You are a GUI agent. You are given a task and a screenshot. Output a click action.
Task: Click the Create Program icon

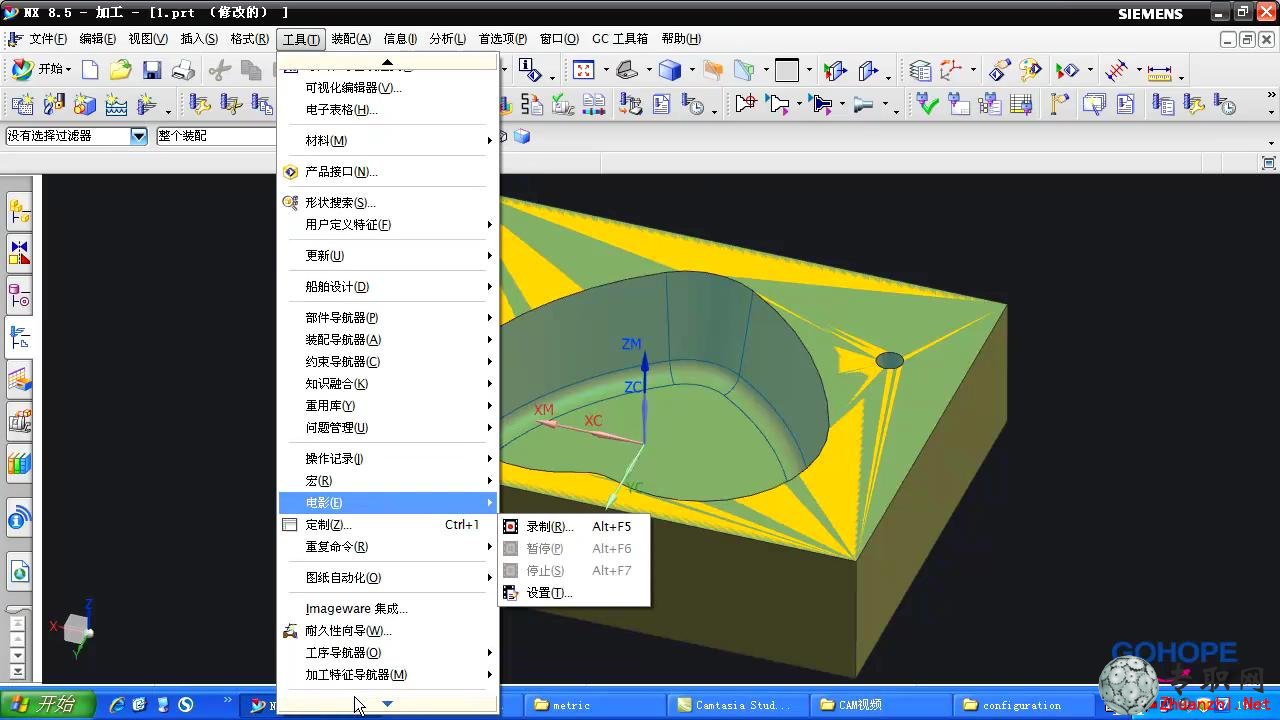pyautogui.click(x=22, y=104)
